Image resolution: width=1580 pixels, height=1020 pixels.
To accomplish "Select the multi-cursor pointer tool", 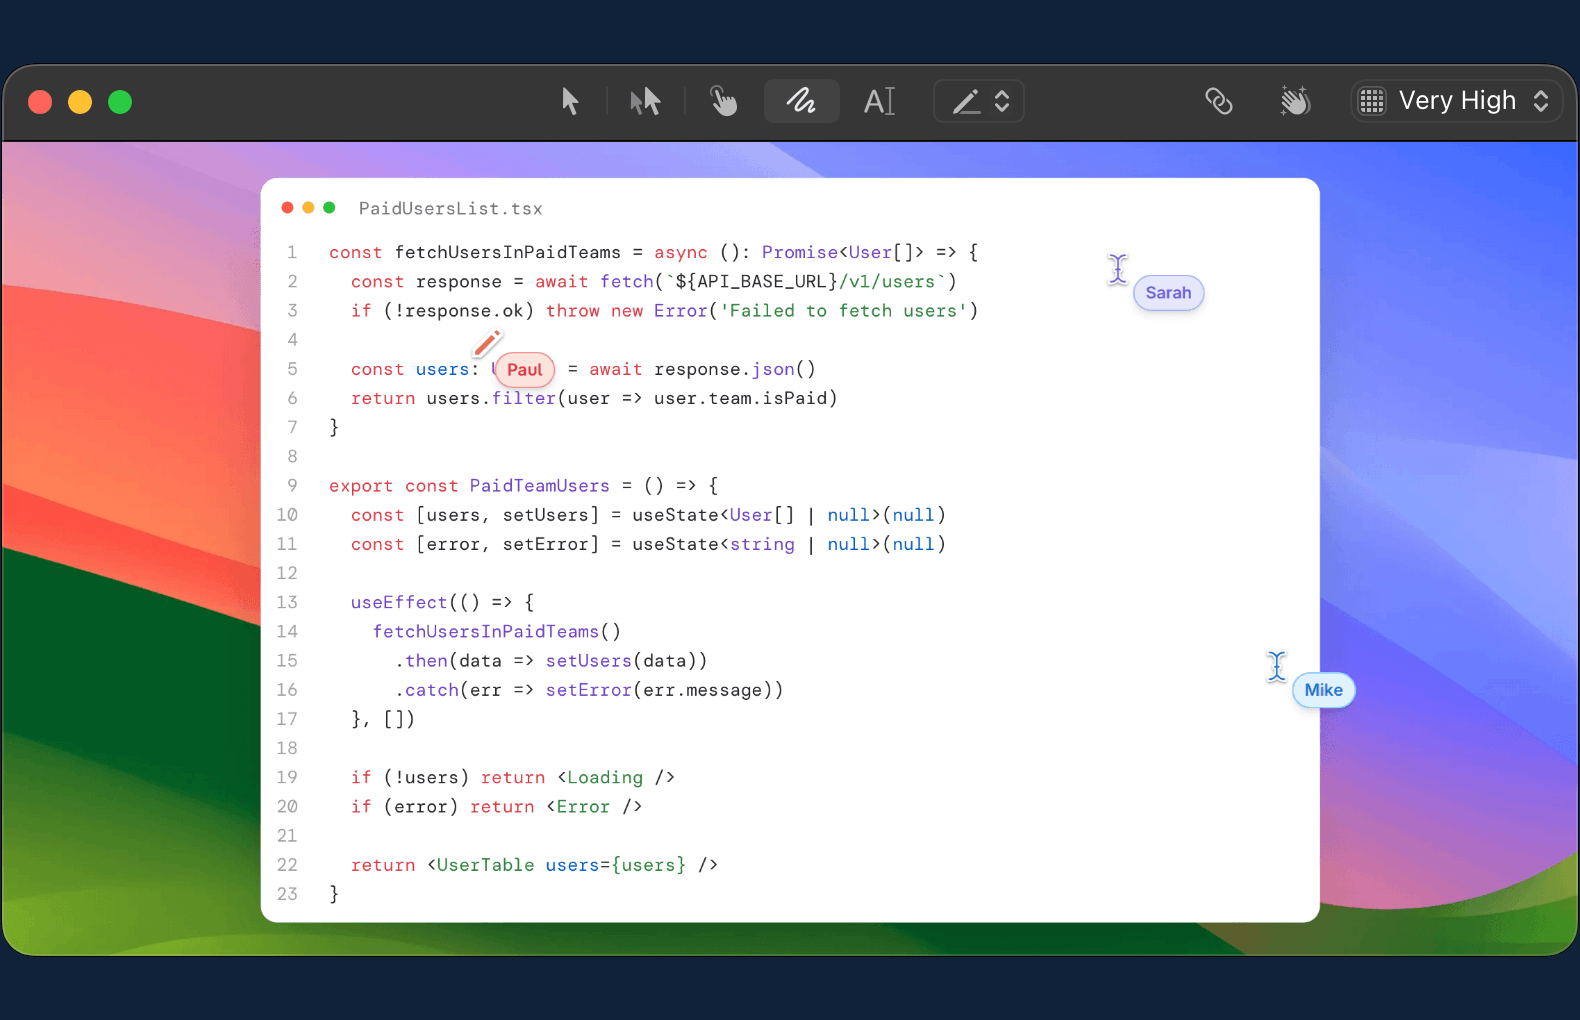I will point(645,101).
